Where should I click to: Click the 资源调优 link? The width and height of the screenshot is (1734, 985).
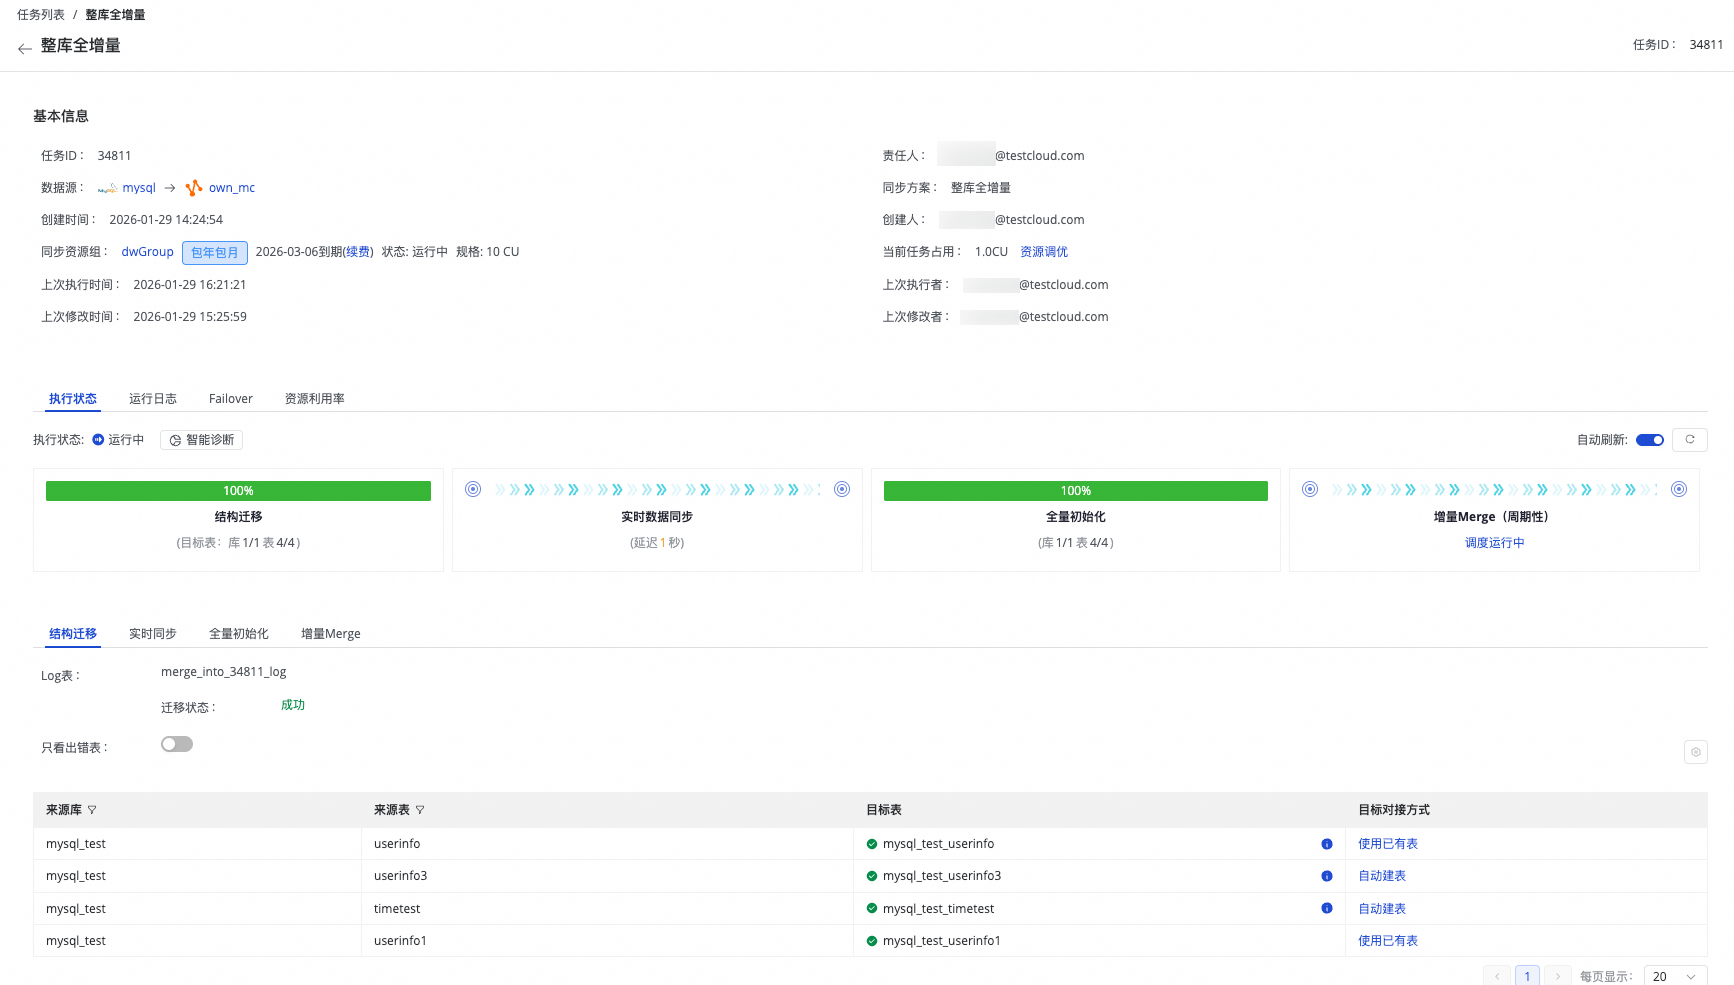tap(1044, 252)
